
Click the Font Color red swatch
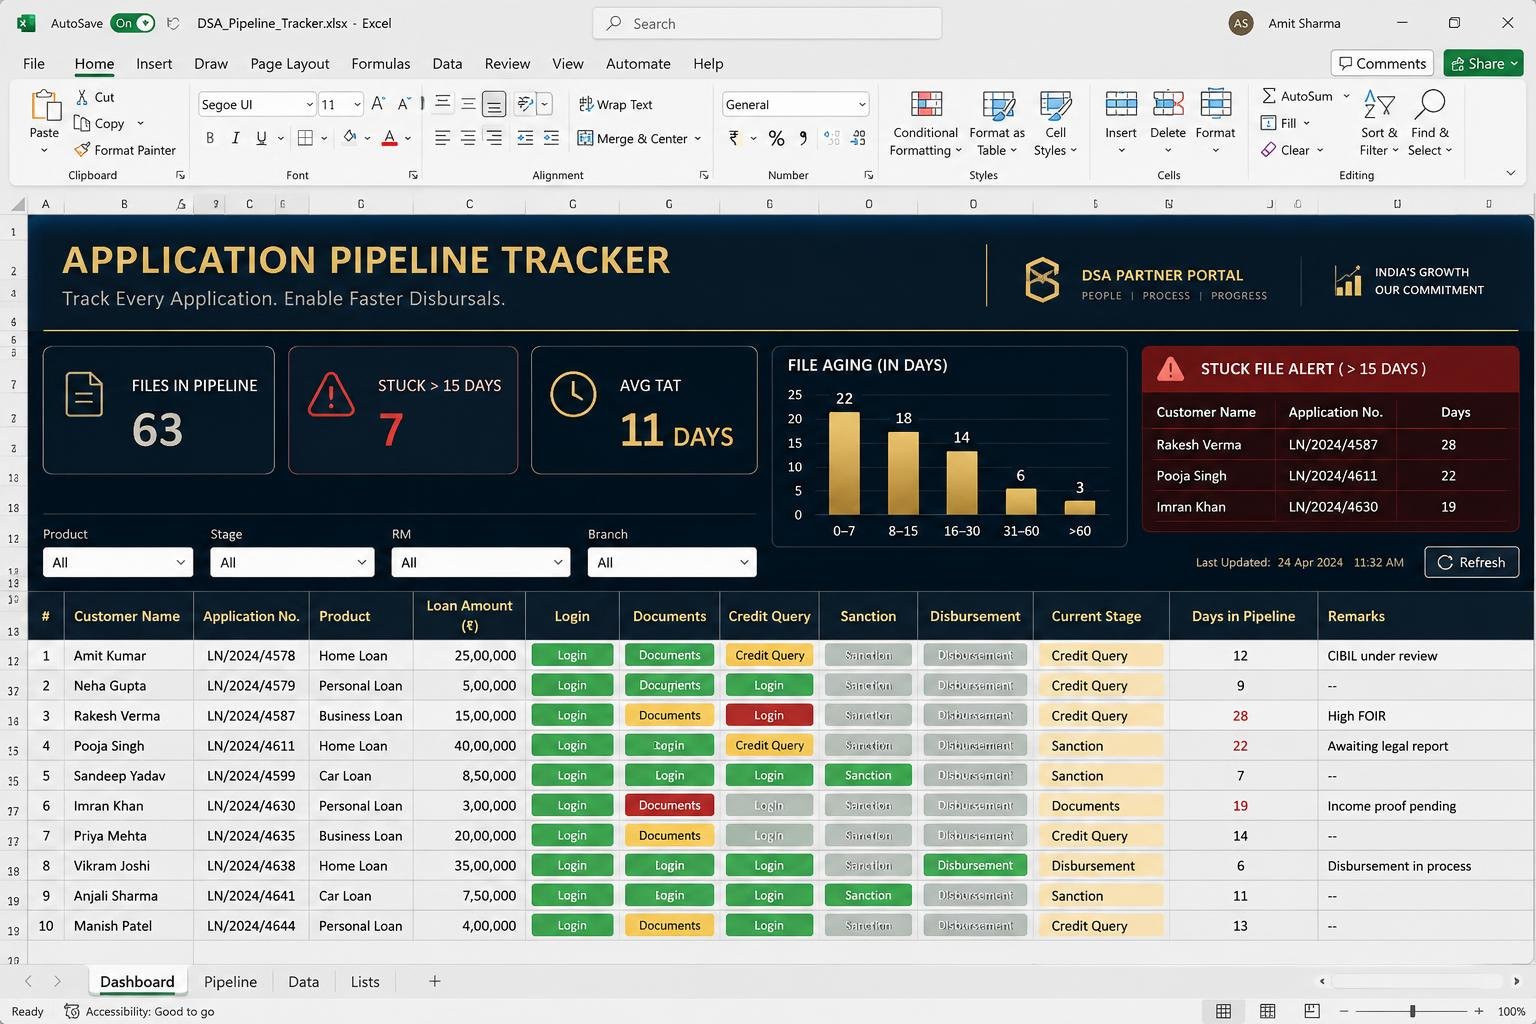click(390, 138)
